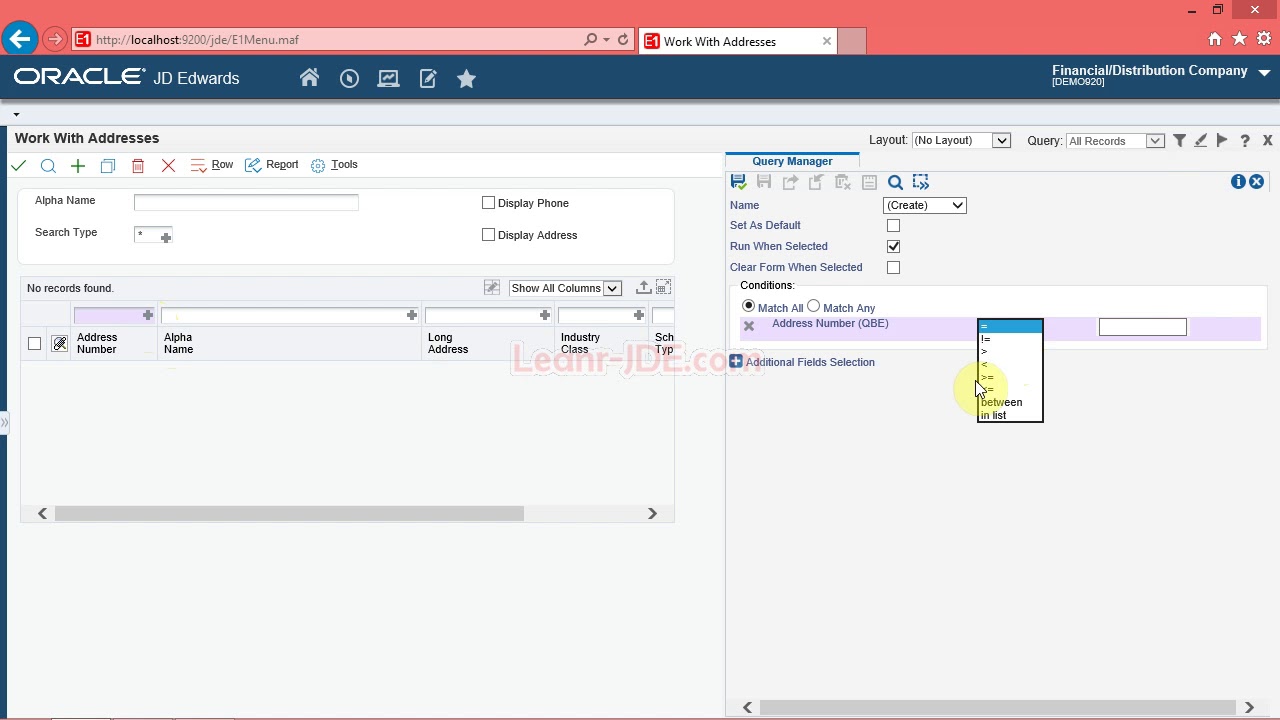Image resolution: width=1280 pixels, height=720 pixels.
Task: Open the Name (Create) dropdown
Action: (x=925, y=205)
